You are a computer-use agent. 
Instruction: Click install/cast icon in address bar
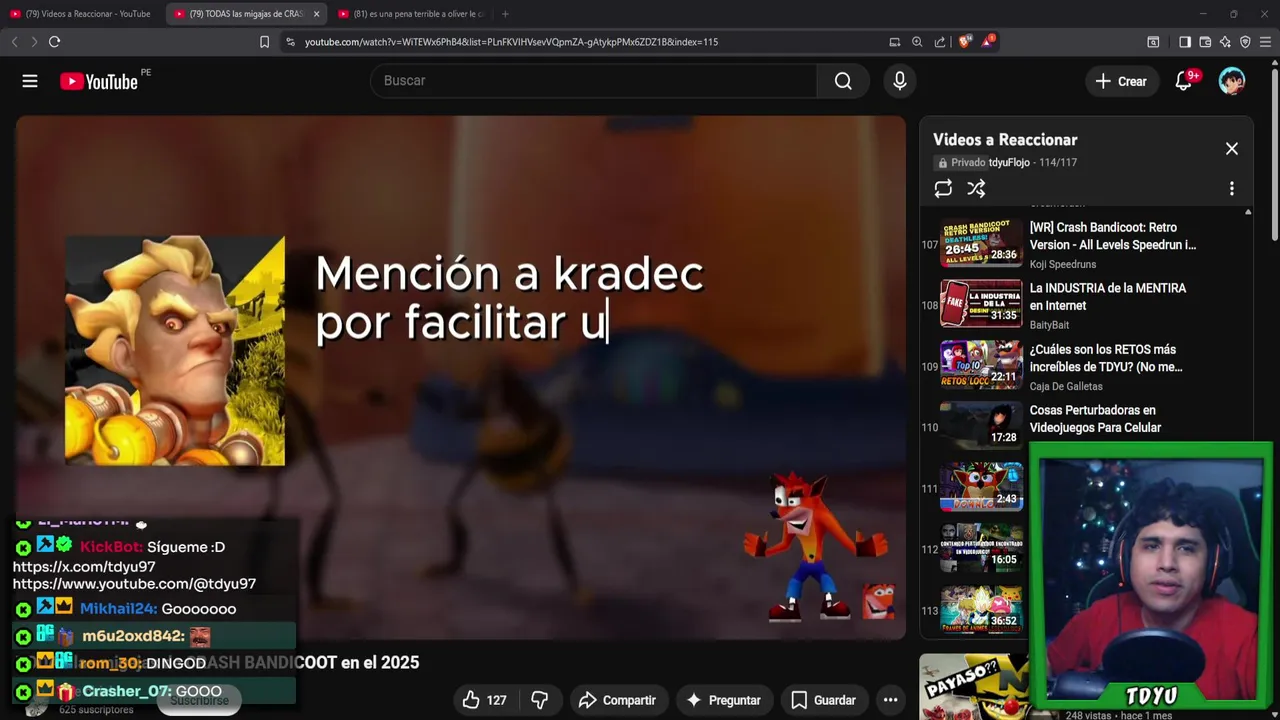click(x=894, y=42)
